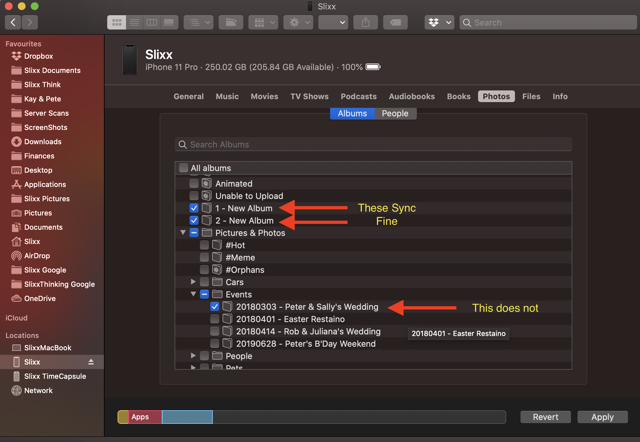Toggle Pictures & Photos folder checkbox
Image resolution: width=640 pixels, height=442 pixels.
(194, 233)
